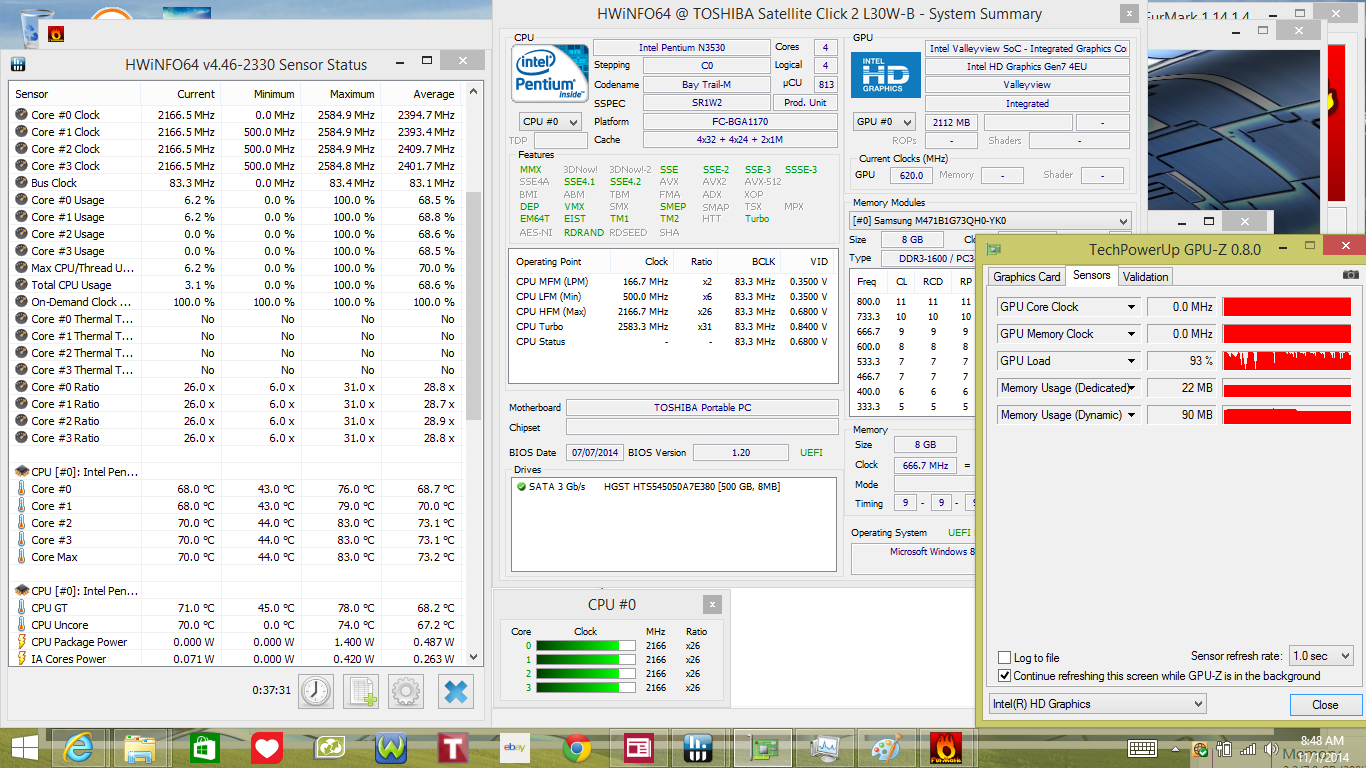Select the Total CPU Usage row
The width and height of the screenshot is (1366, 768).
235,285
